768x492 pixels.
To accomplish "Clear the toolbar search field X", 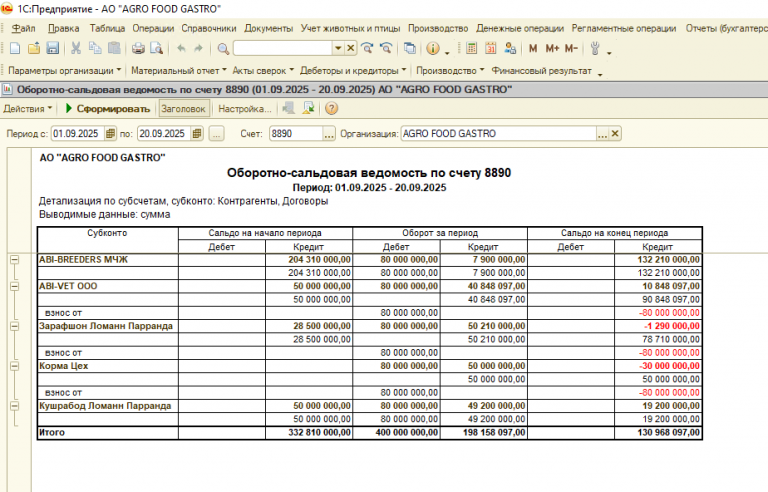I will pos(351,48).
